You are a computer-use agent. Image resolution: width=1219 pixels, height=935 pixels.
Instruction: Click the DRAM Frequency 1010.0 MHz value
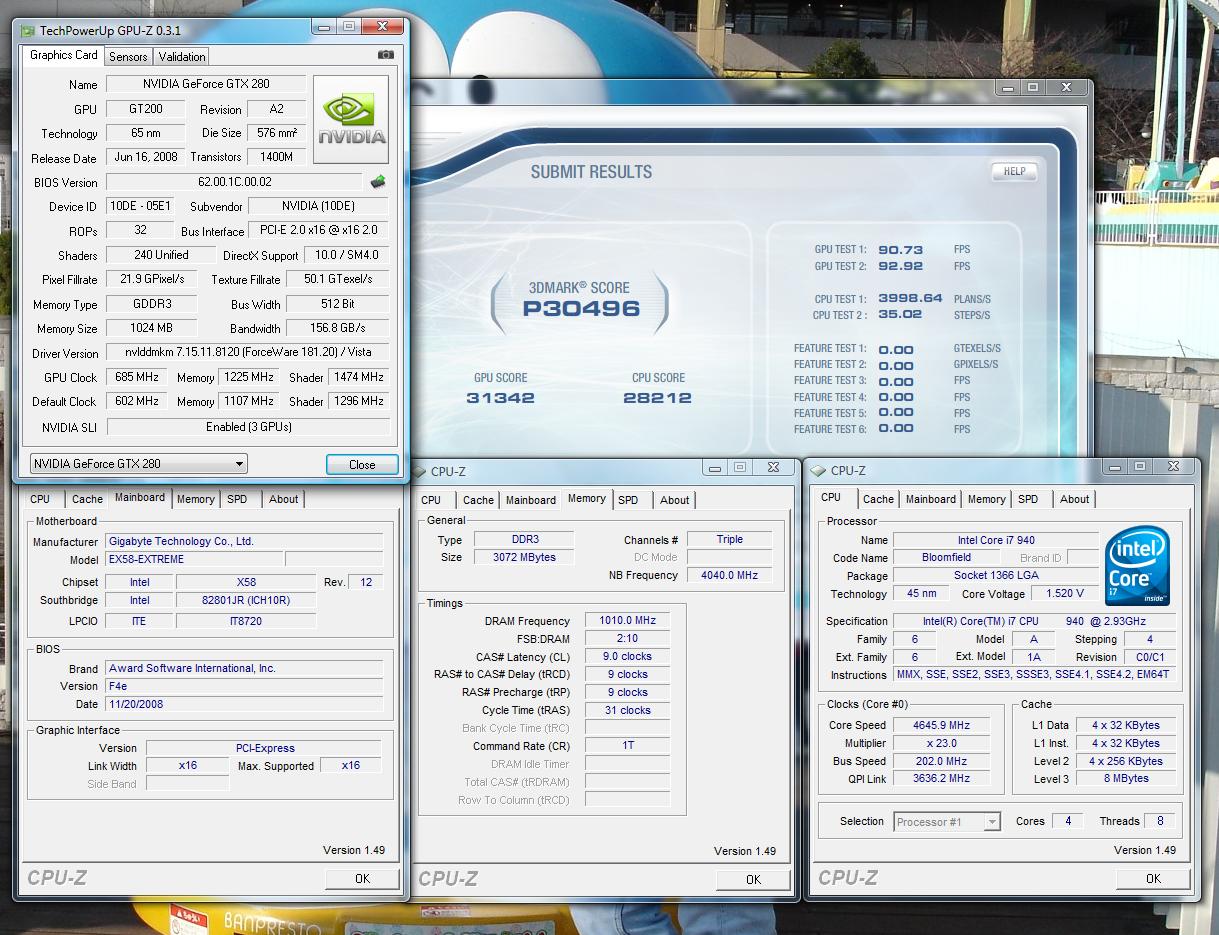[627, 621]
